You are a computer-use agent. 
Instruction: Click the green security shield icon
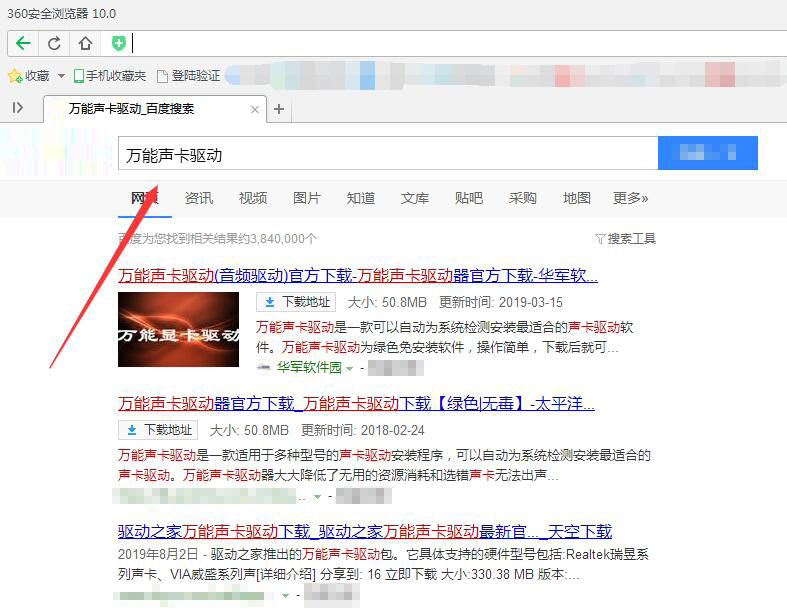coord(118,43)
